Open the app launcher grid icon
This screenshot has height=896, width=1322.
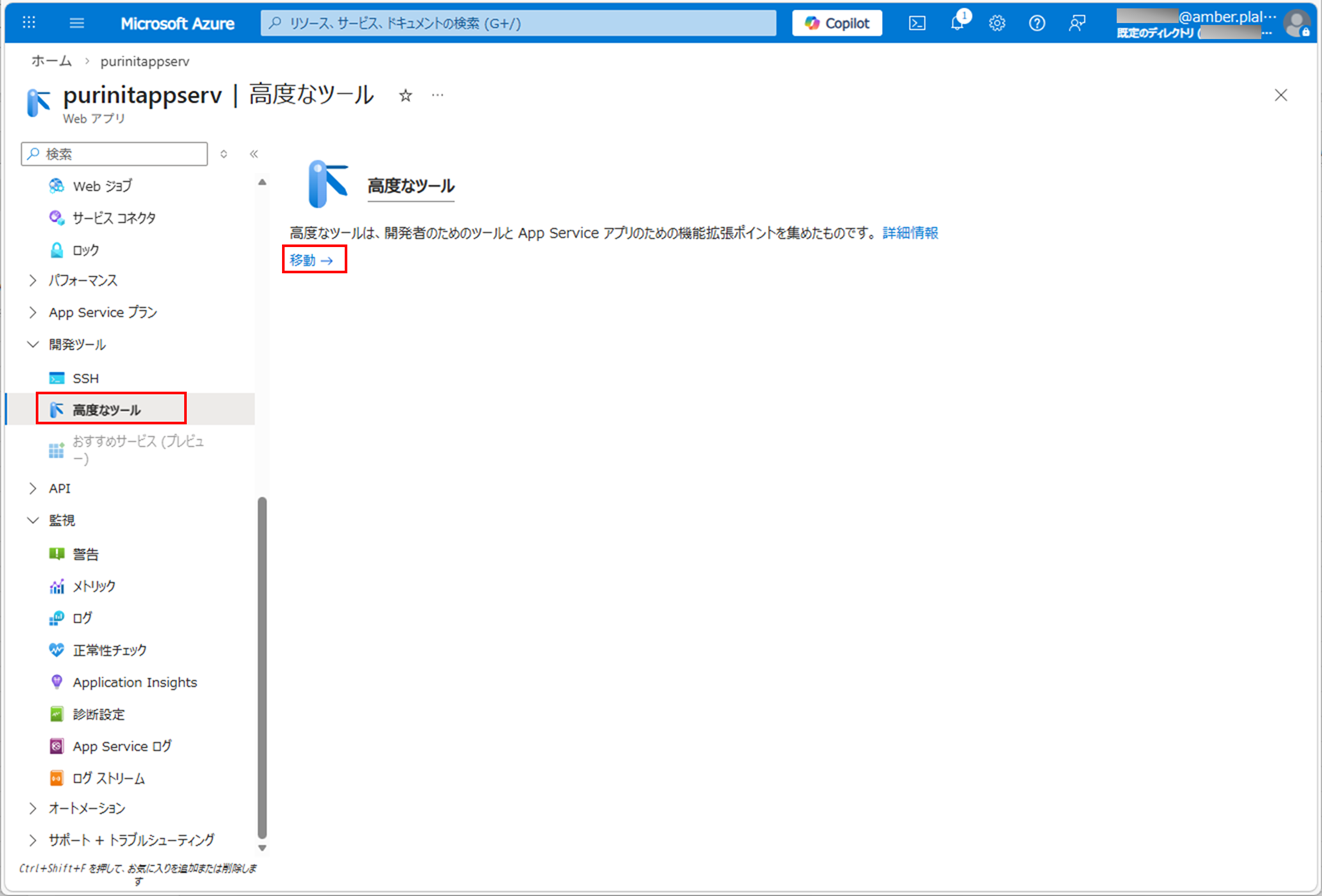pos(29,23)
